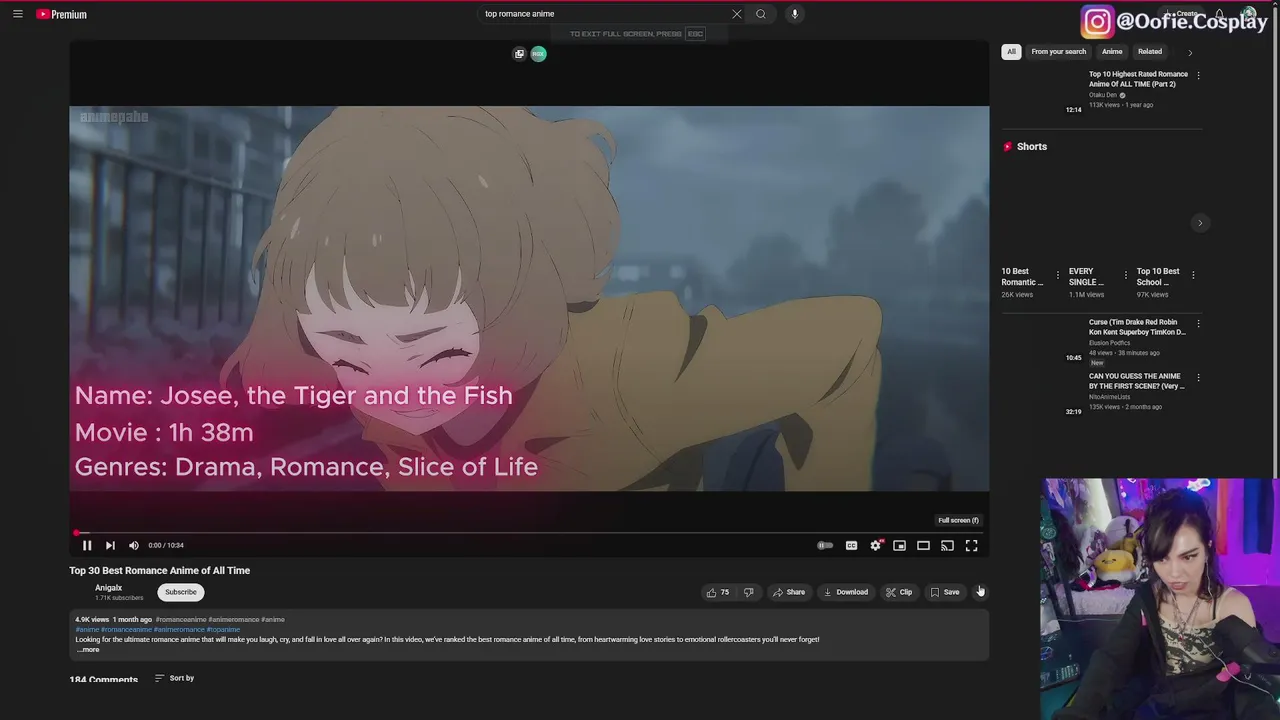
Task: Create a clip with the scissors
Action: [899, 592]
